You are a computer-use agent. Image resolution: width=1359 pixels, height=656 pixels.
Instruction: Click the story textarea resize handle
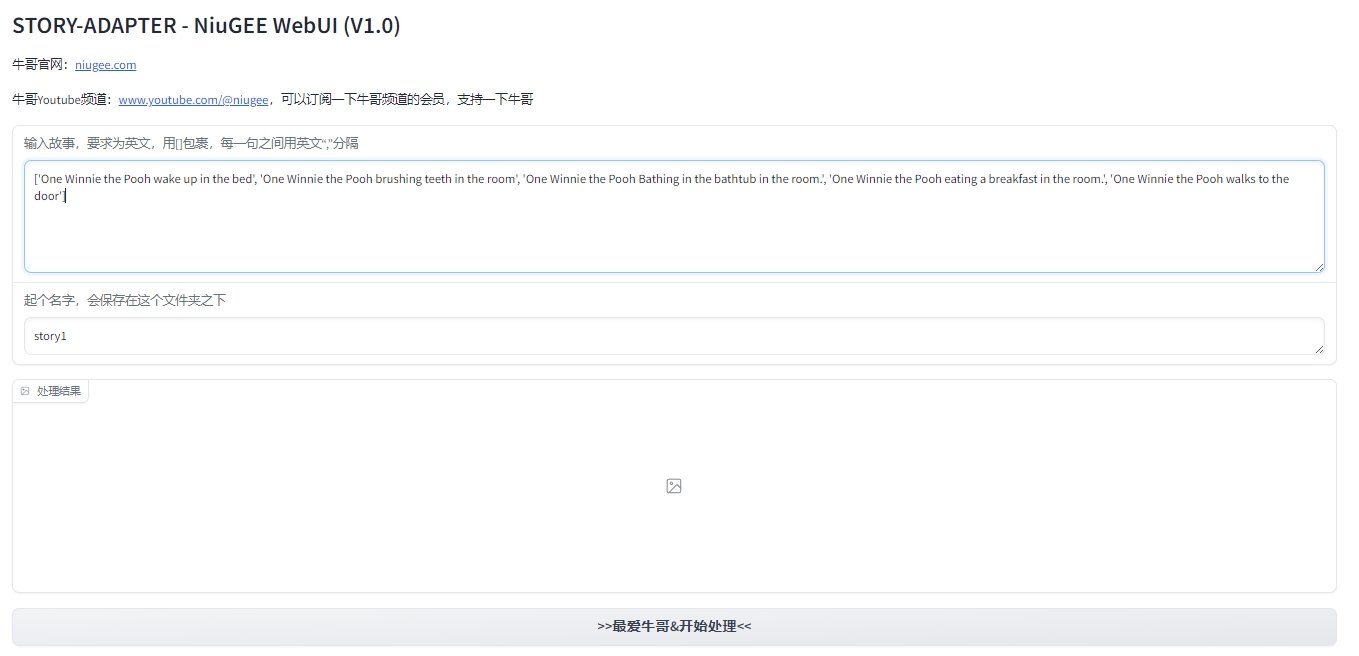click(x=1319, y=267)
